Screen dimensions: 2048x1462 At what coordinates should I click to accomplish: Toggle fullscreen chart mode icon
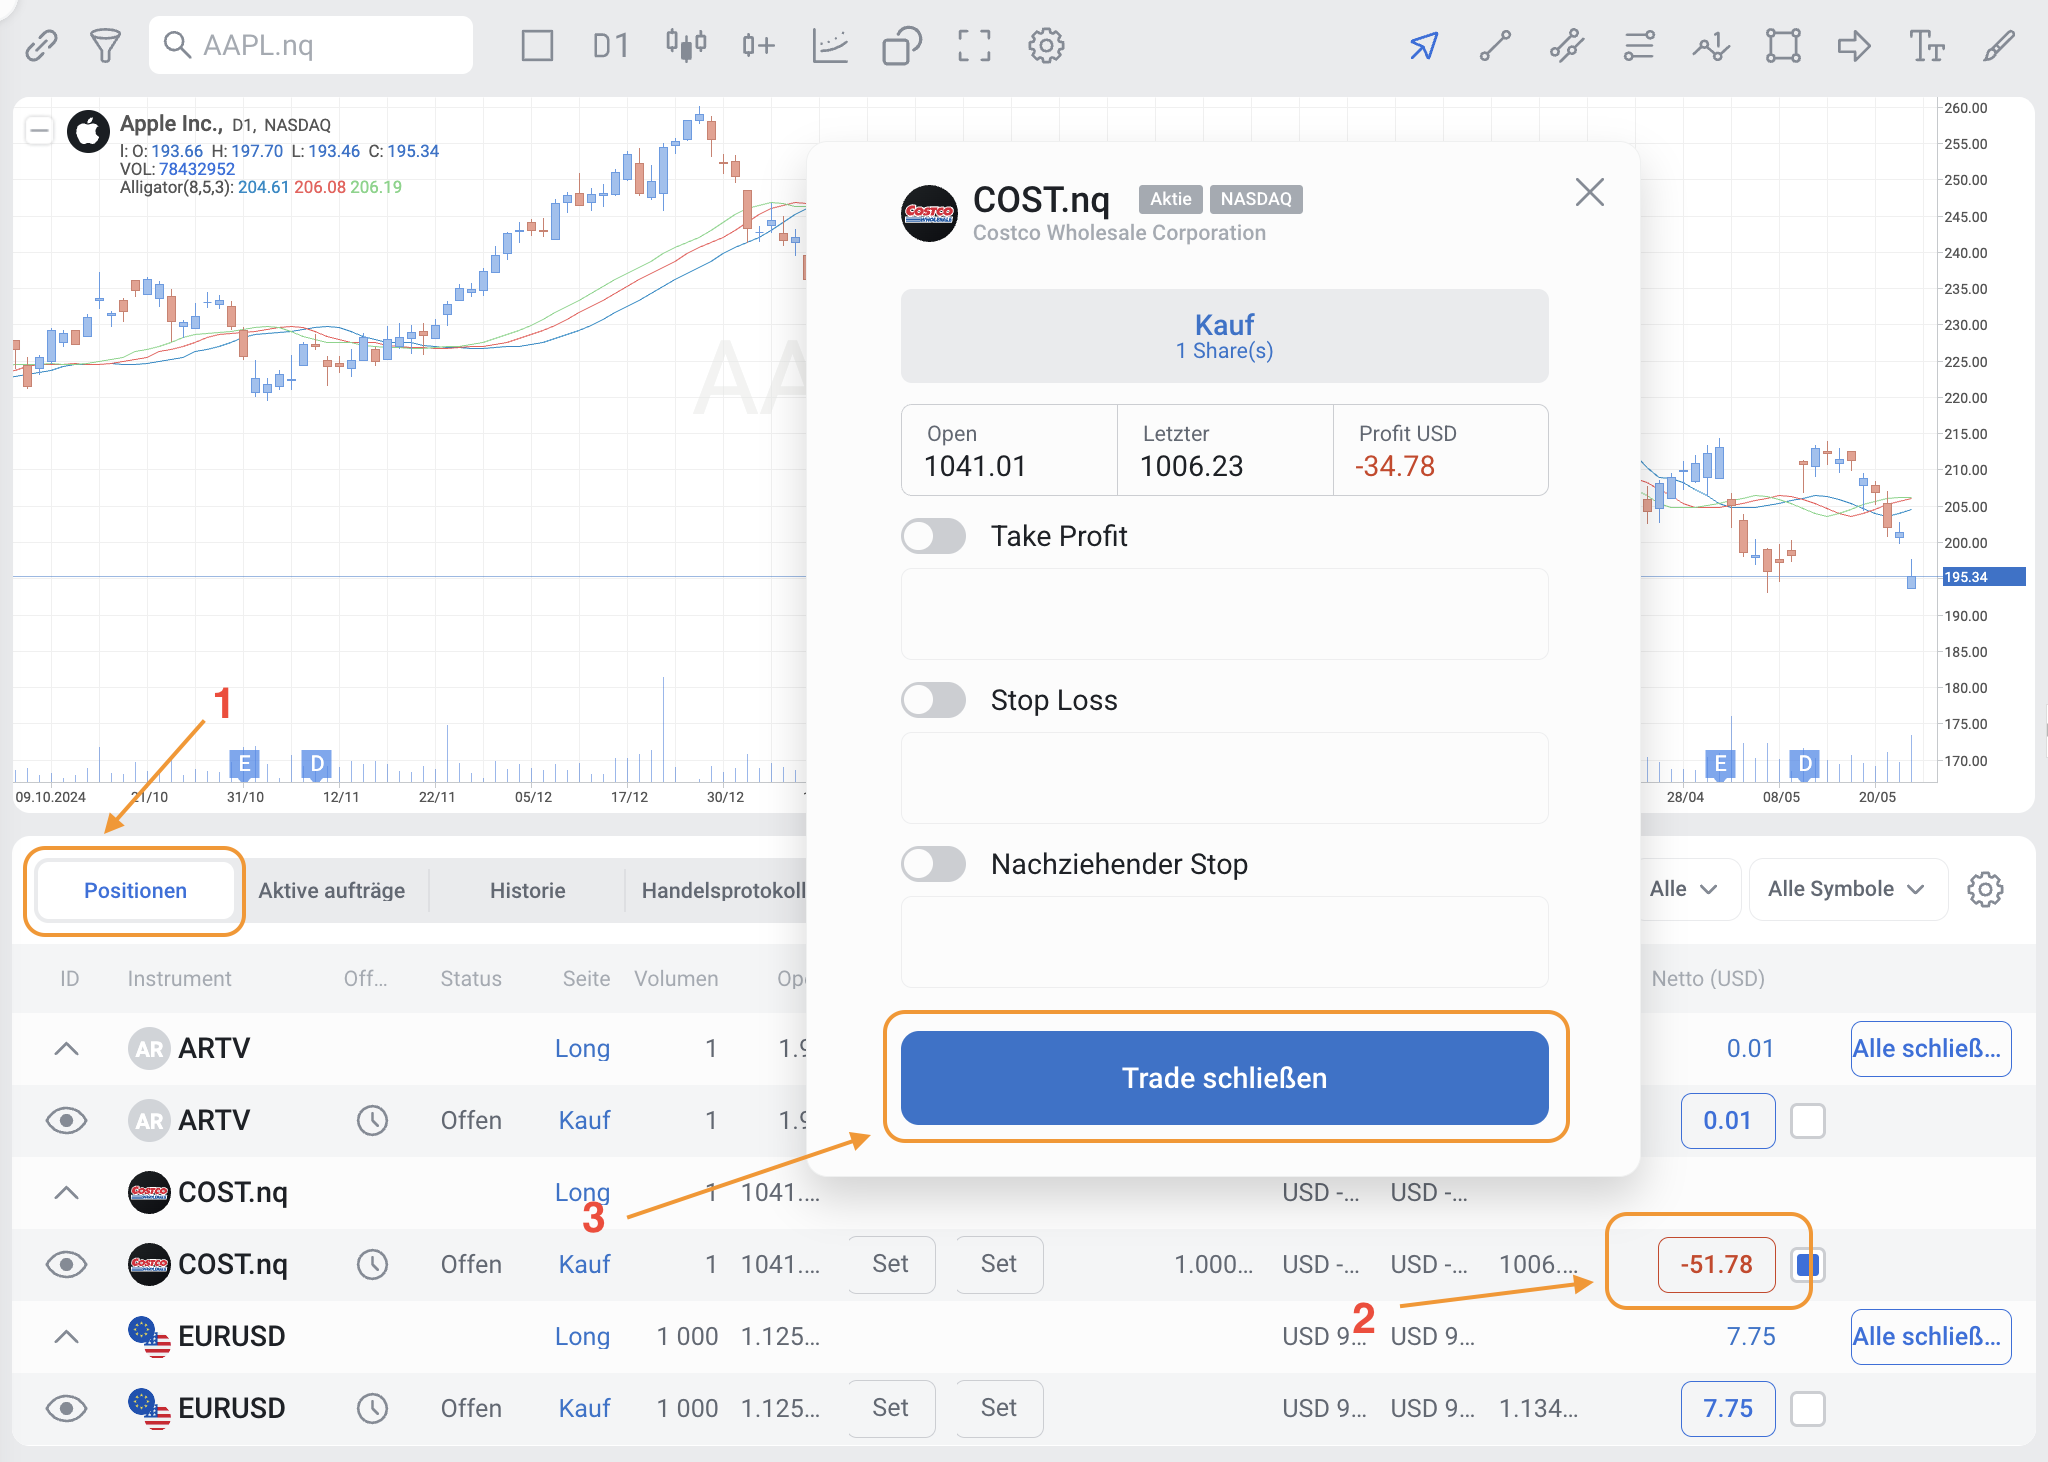tap(974, 46)
